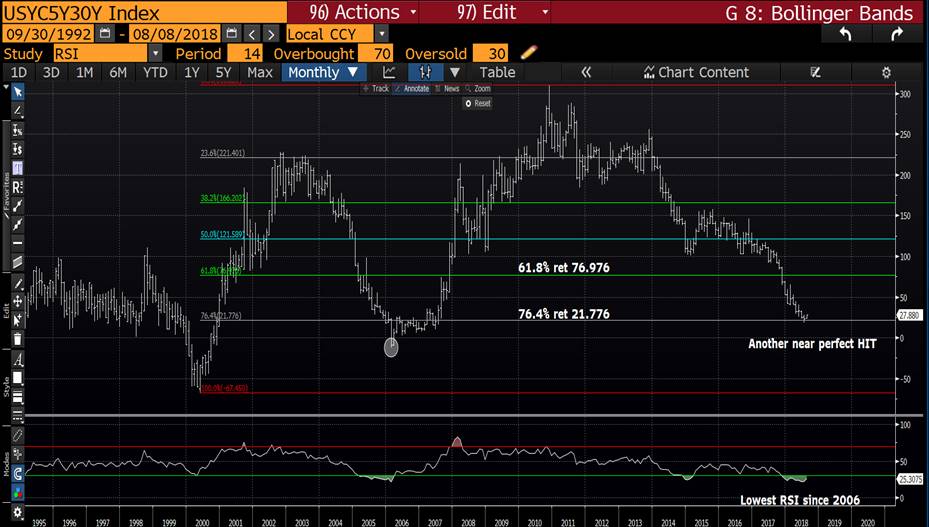Viewport: 929px width, 527px height.
Task: Select the regression R tool
Action: pyautogui.click(x=18, y=187)
